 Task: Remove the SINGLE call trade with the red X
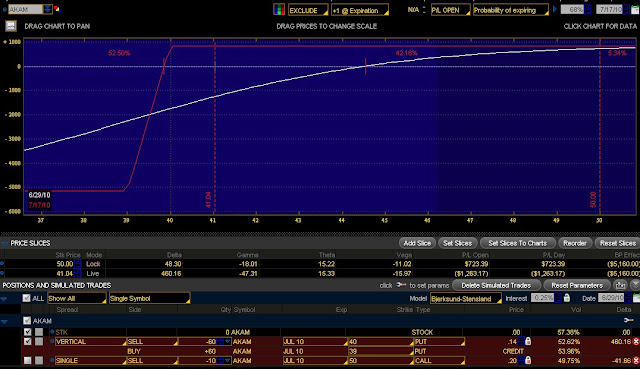pyautogui.click(x=636, y=360)
